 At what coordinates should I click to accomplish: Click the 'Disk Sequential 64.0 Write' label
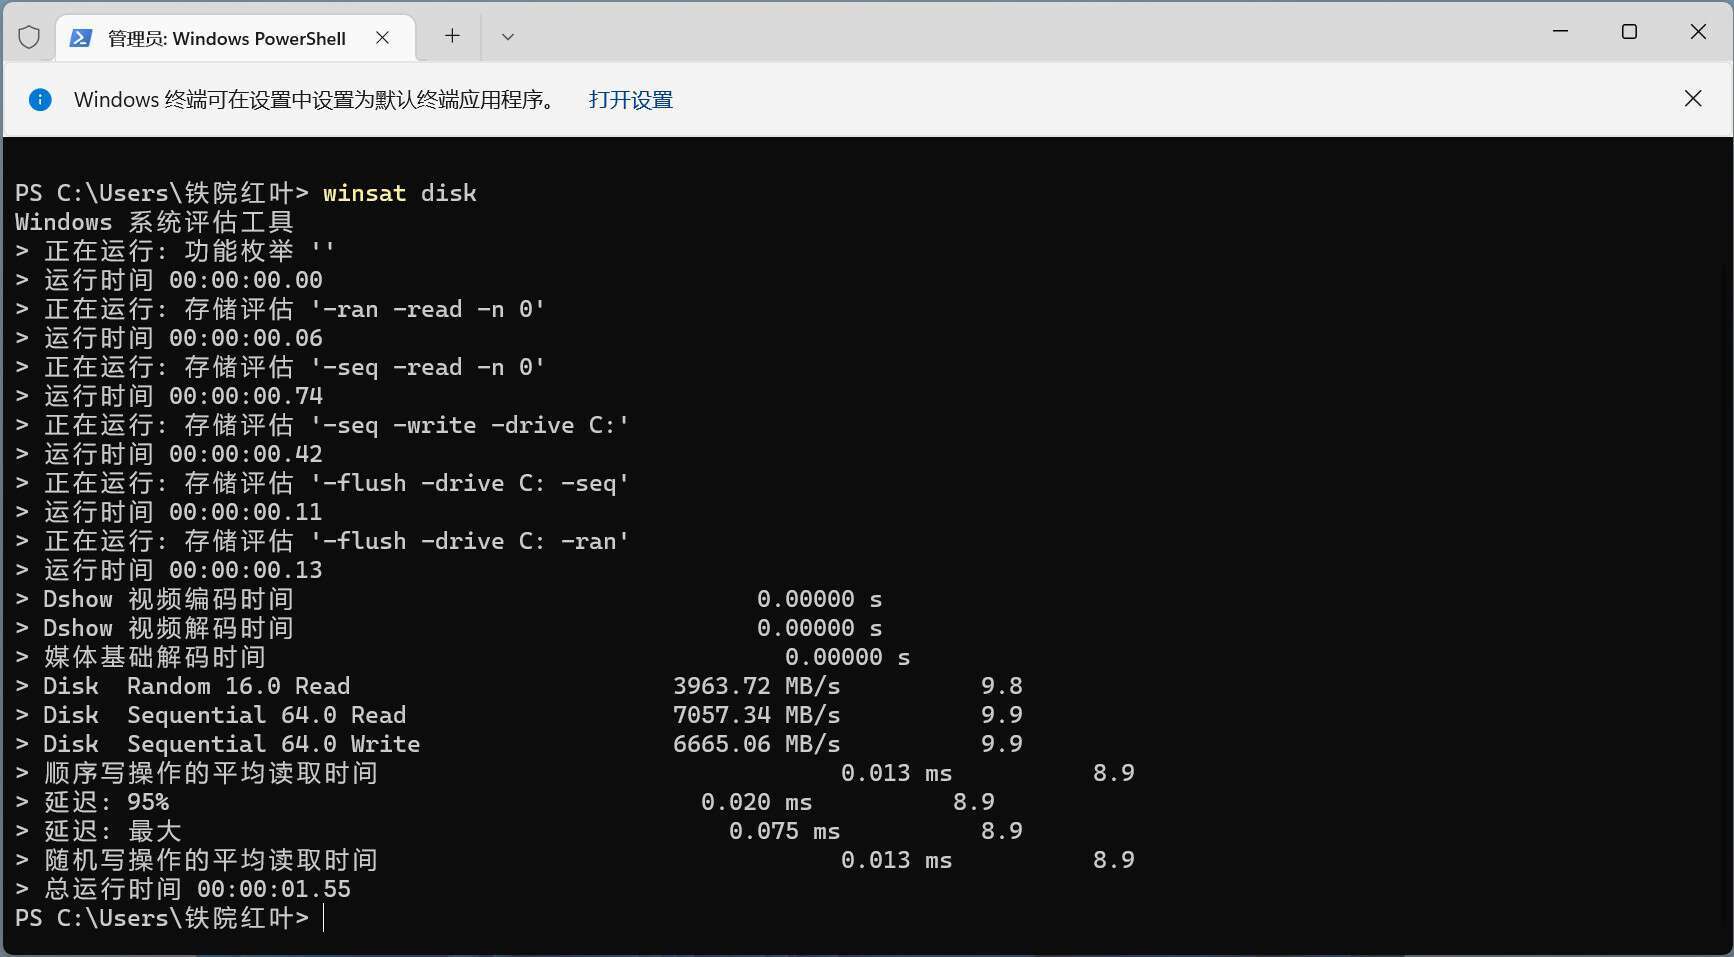click(x=232, y=744)
